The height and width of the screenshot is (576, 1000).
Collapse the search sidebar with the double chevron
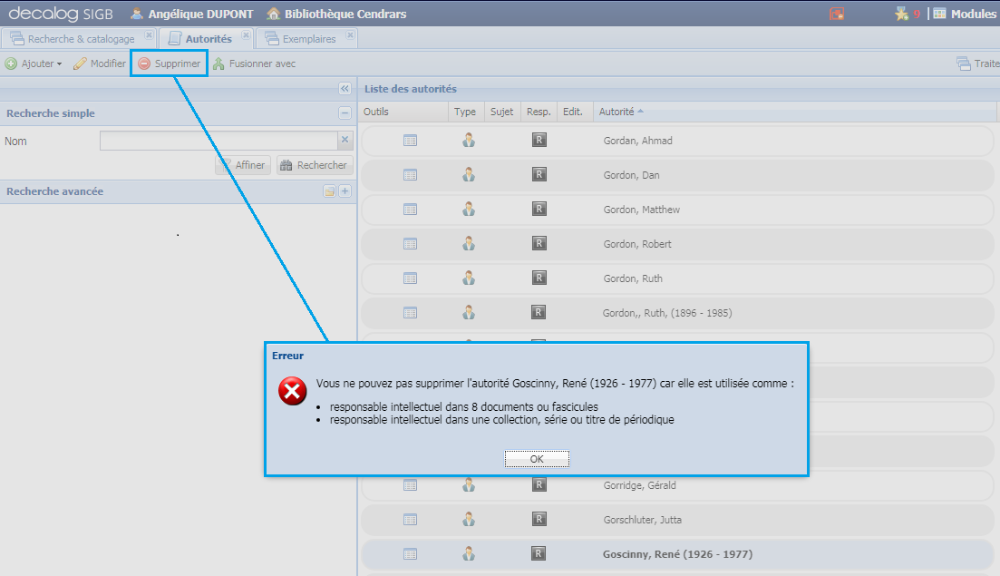coord(346,88)
